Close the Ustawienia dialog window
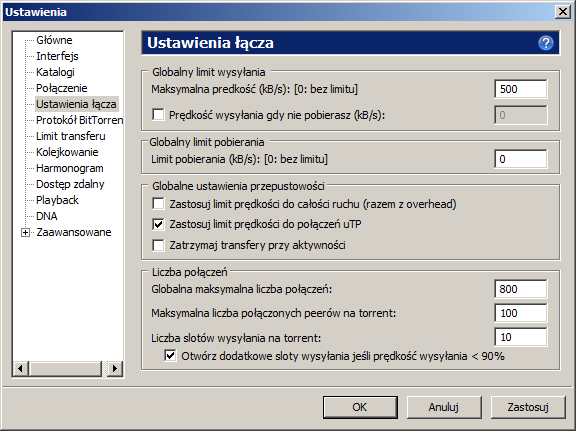This screenshot has width=576, height=431. [562, 12]
